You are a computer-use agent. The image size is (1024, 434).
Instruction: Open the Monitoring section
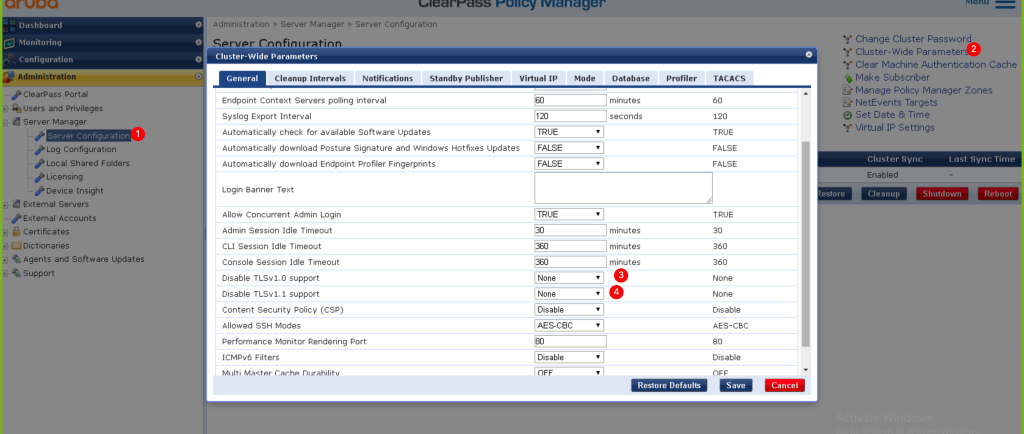pyautogui.click(x=103, y=42)
